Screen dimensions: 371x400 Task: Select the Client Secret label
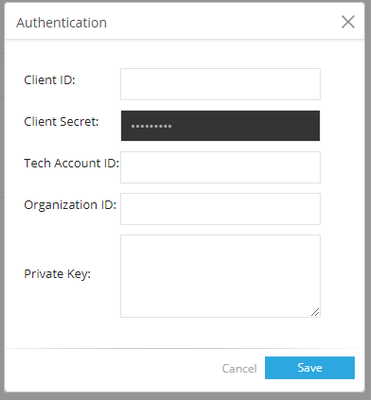(x=61, y=122)
